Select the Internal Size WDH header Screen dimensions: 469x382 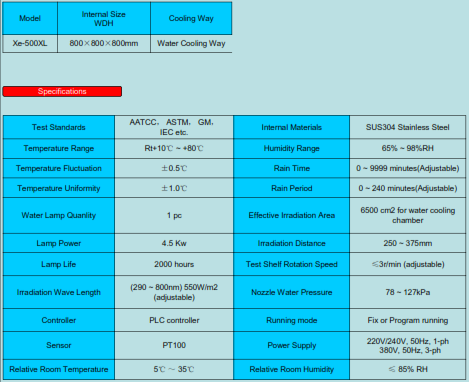104,18
